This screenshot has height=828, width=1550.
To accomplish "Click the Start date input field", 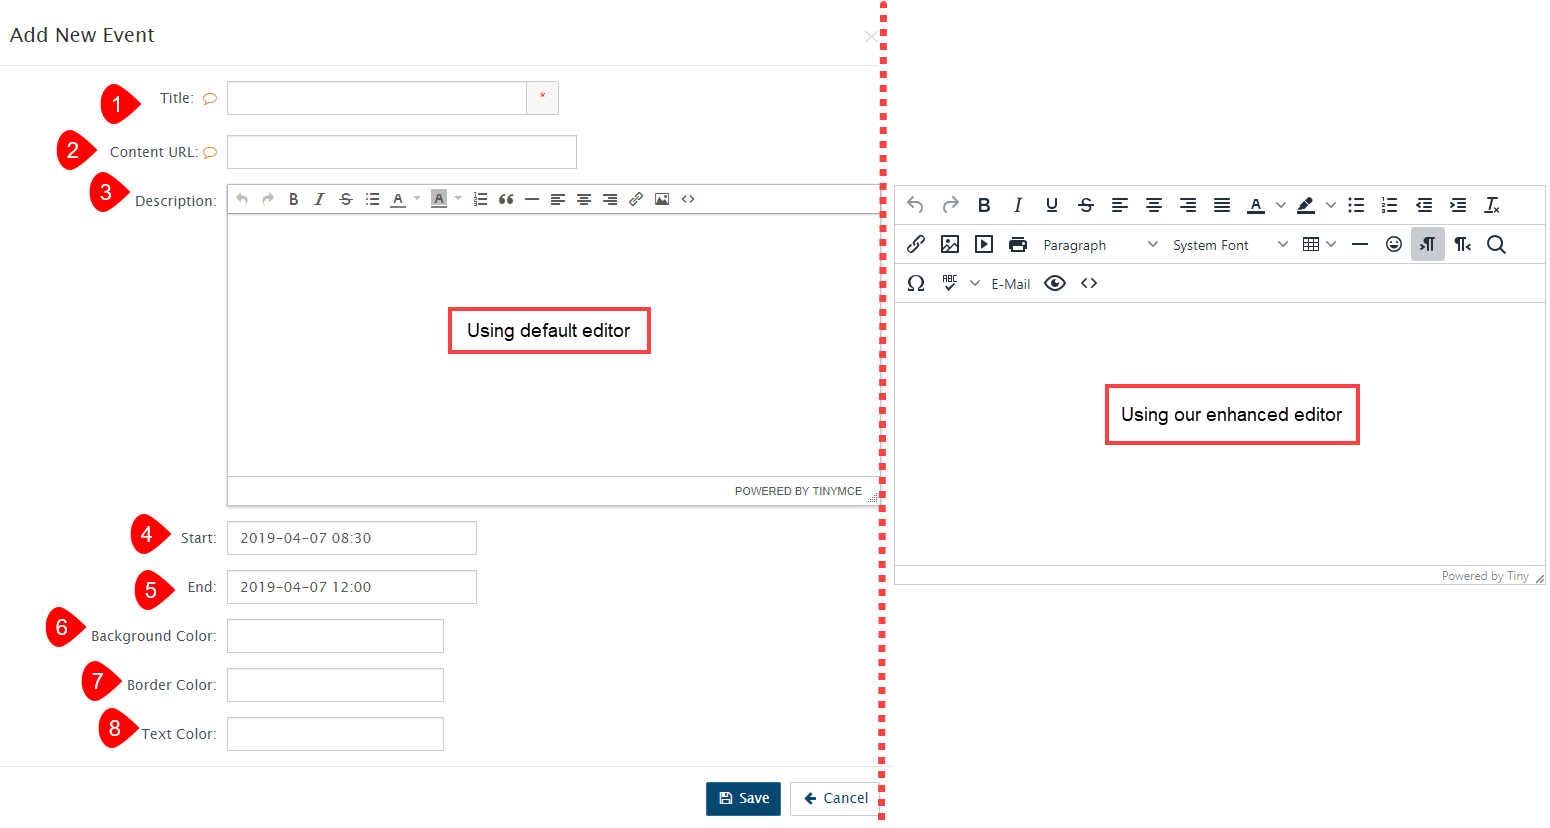I will click(351, 538).
